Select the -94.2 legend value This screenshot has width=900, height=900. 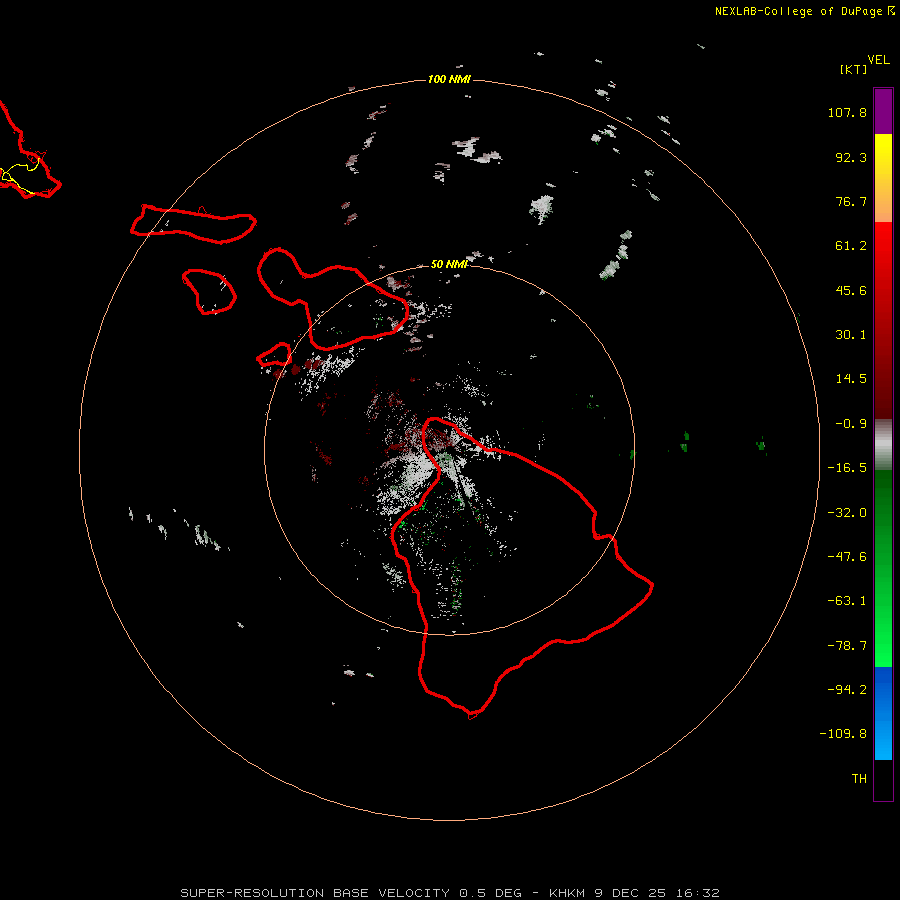[847, 690]
